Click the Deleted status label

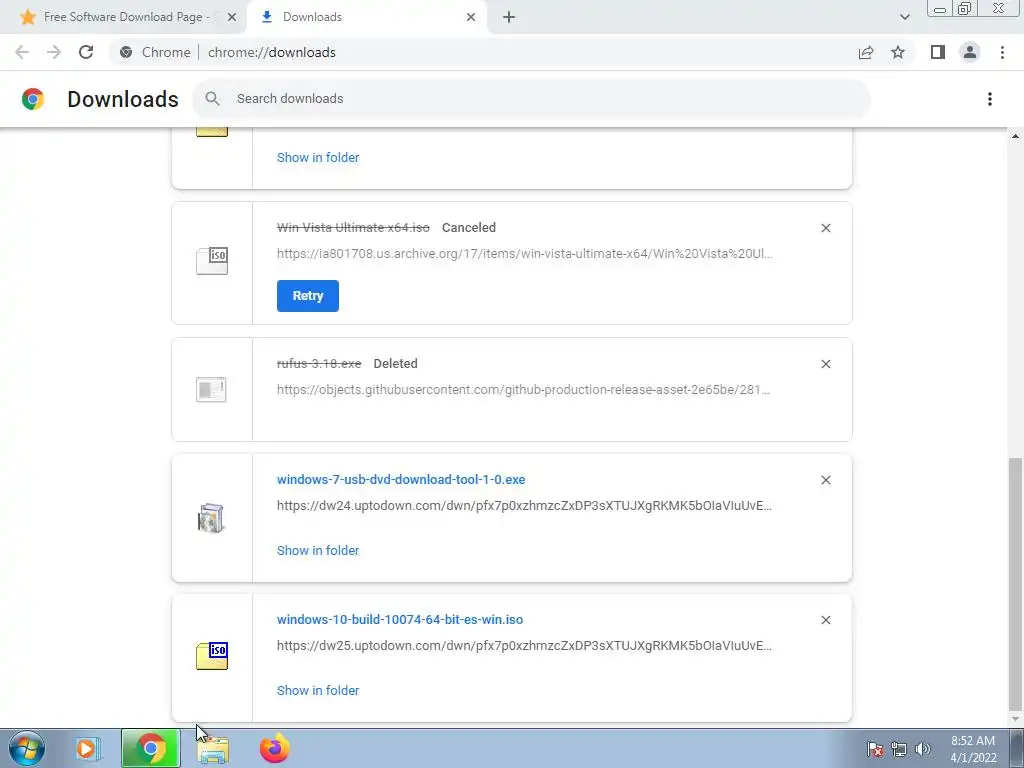coord(395,363)
